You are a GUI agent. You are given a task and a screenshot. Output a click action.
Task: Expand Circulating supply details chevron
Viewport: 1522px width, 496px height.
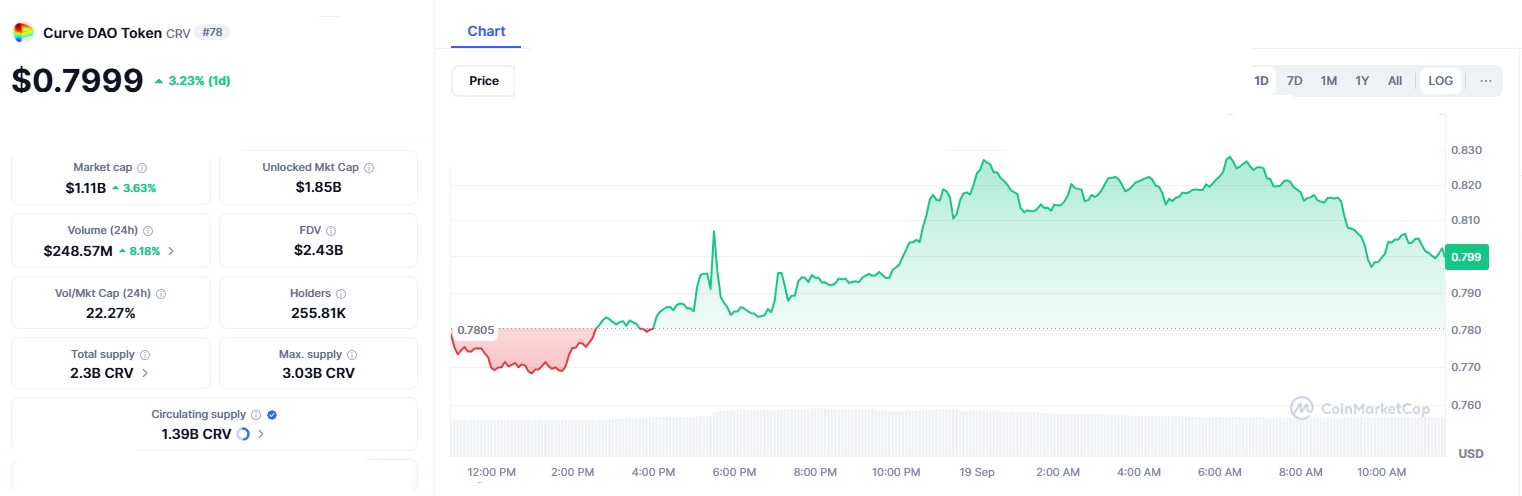click(261, 434)
